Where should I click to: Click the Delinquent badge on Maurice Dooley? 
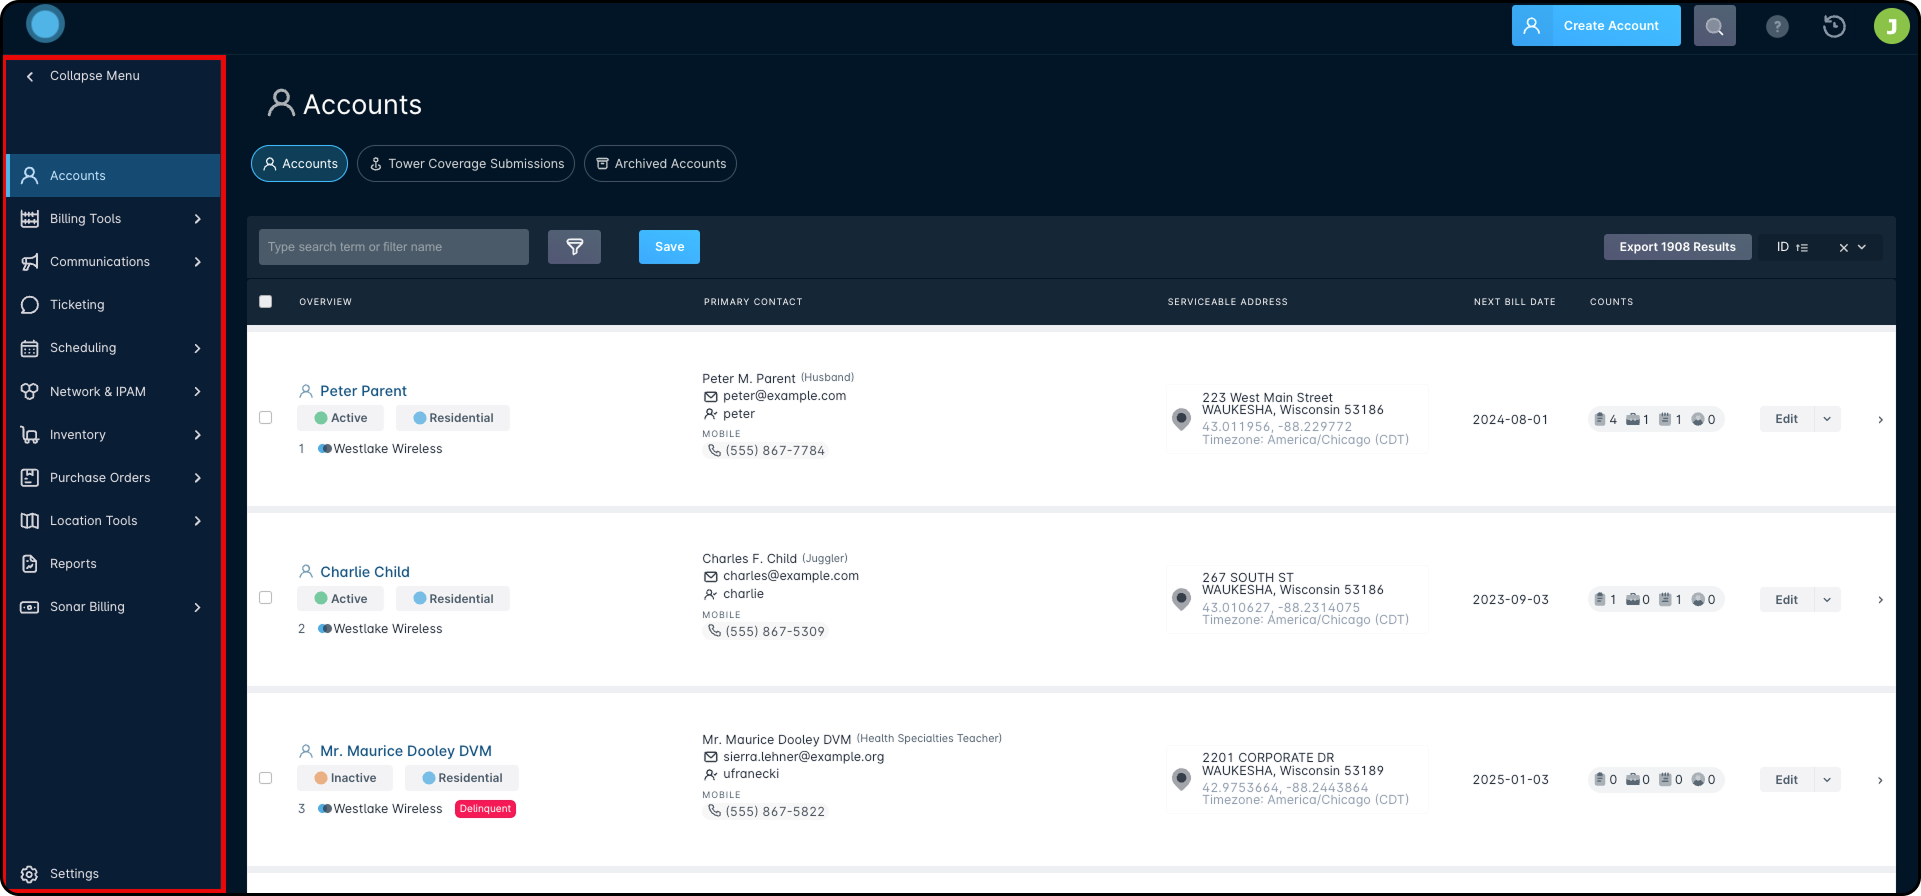point(485,809)
